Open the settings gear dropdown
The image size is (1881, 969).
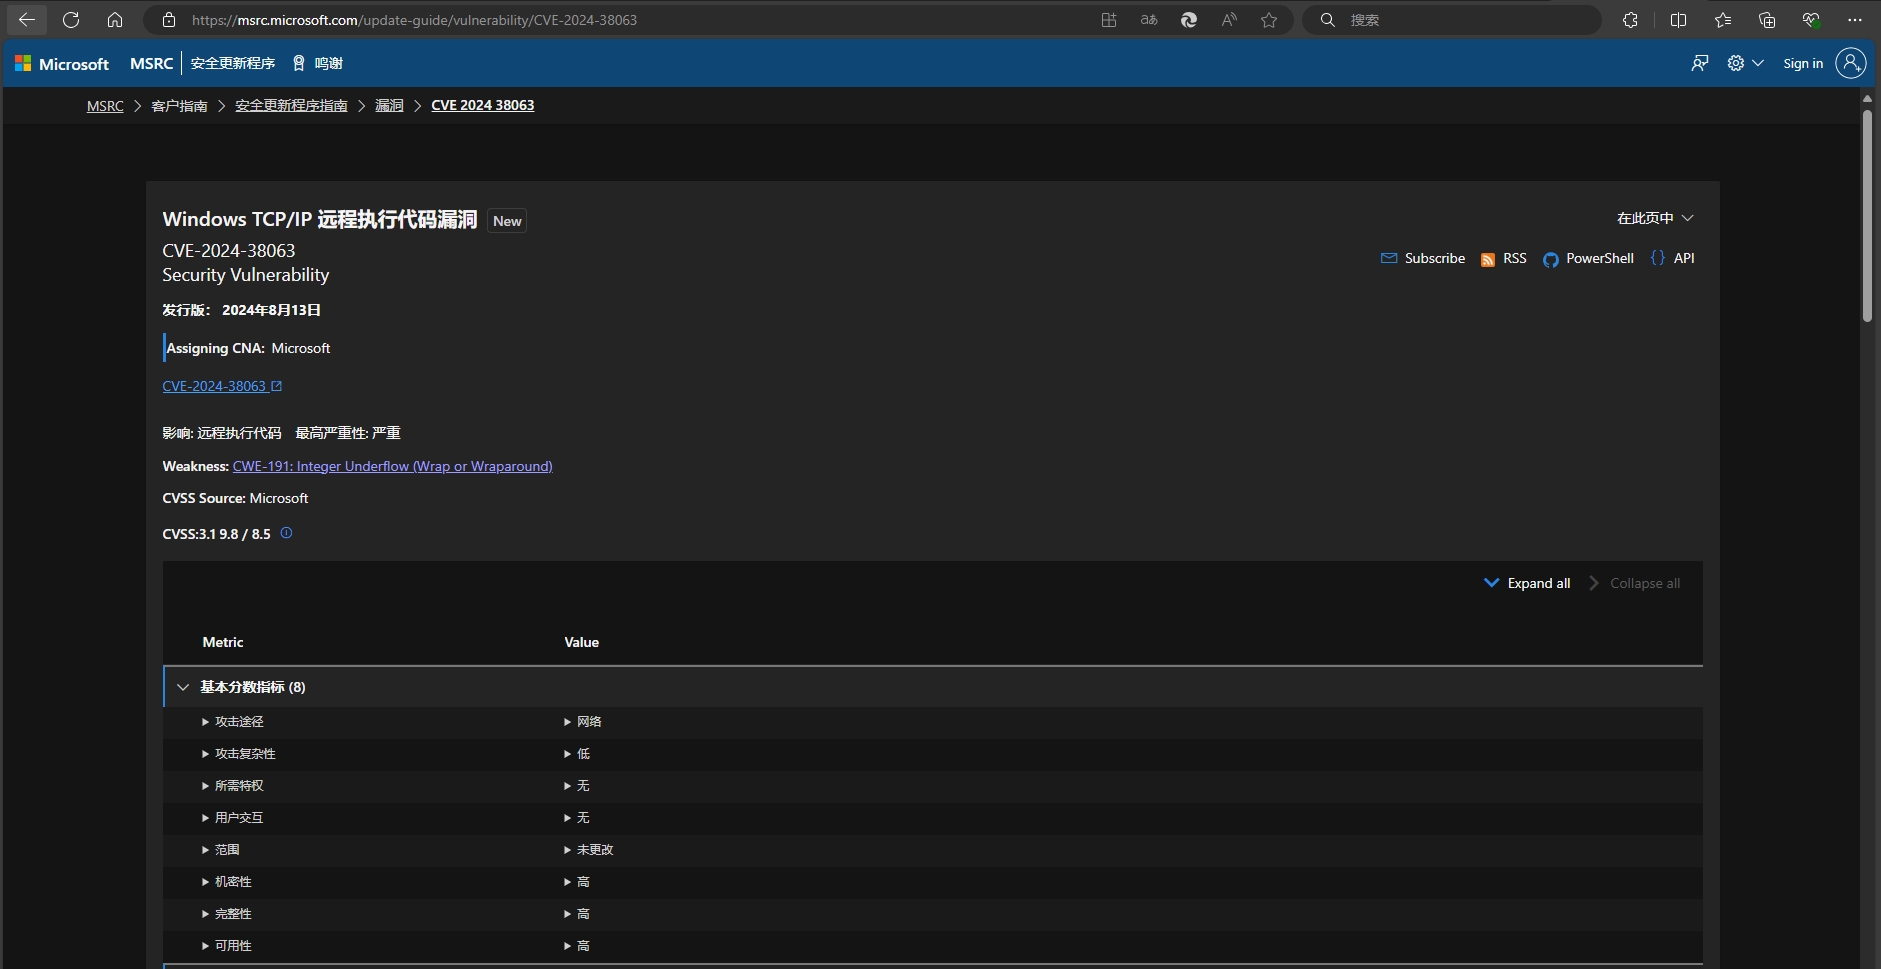(1744, 63)
